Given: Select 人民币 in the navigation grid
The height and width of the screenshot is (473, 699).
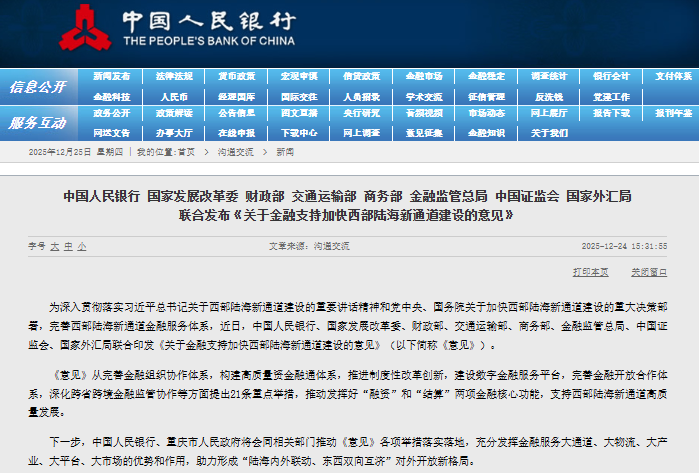Looking at the screenshot, I should pos(173,97).
